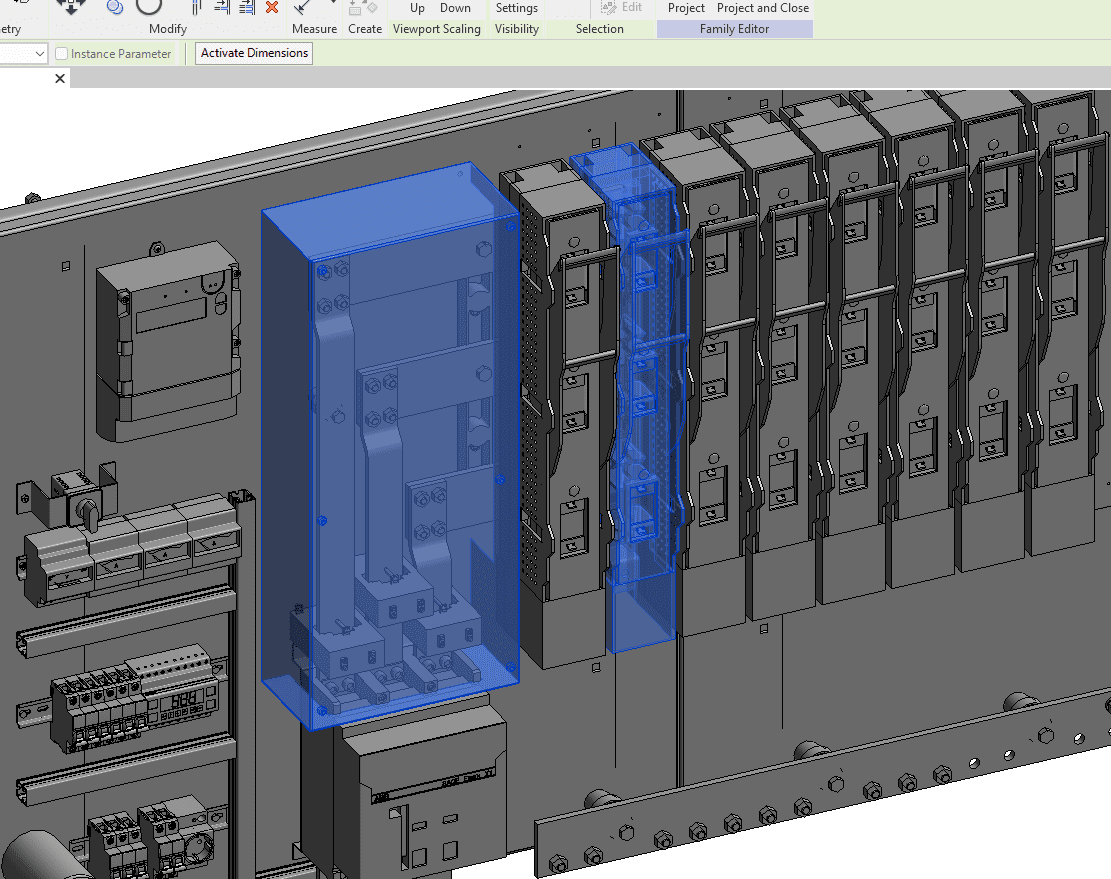
Task: Click the arrow-to-line align icon
Action: [x=221, y=7]
